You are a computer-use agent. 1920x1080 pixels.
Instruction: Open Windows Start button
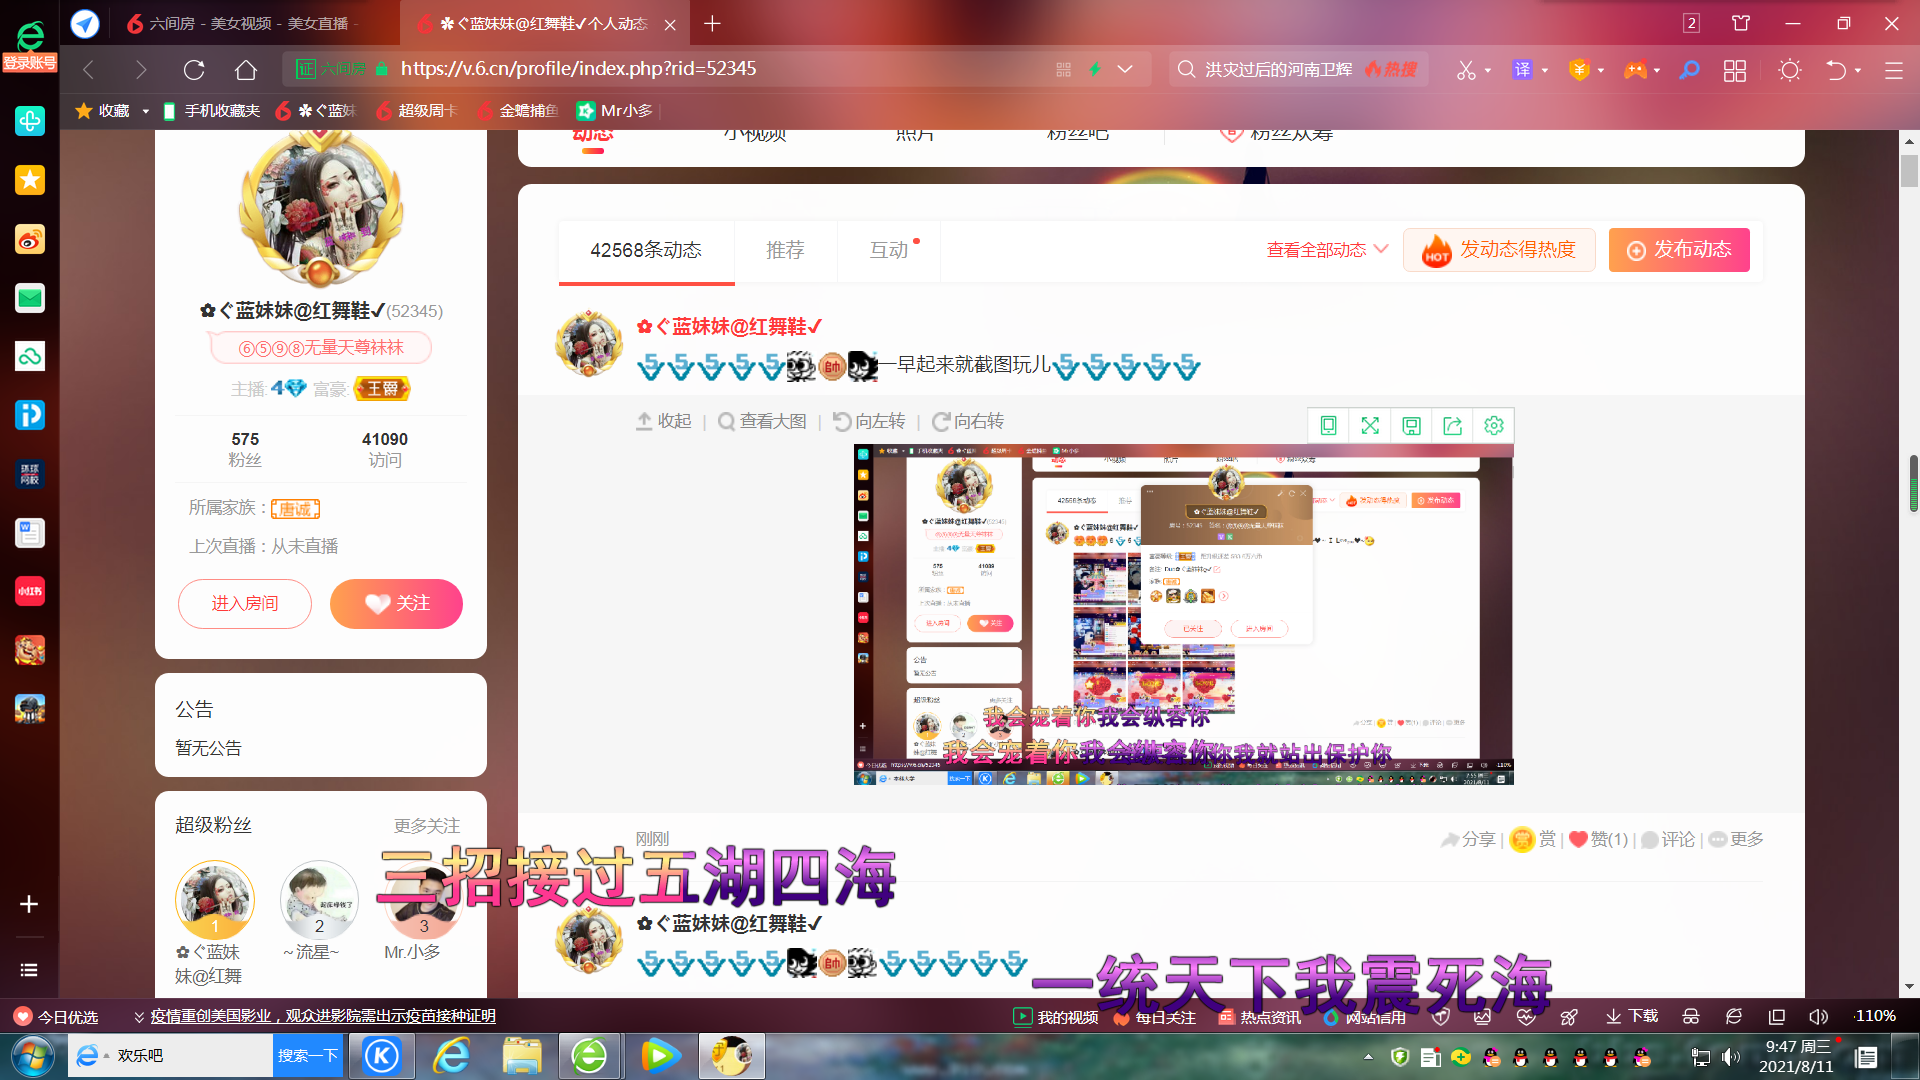(32, 1056)
